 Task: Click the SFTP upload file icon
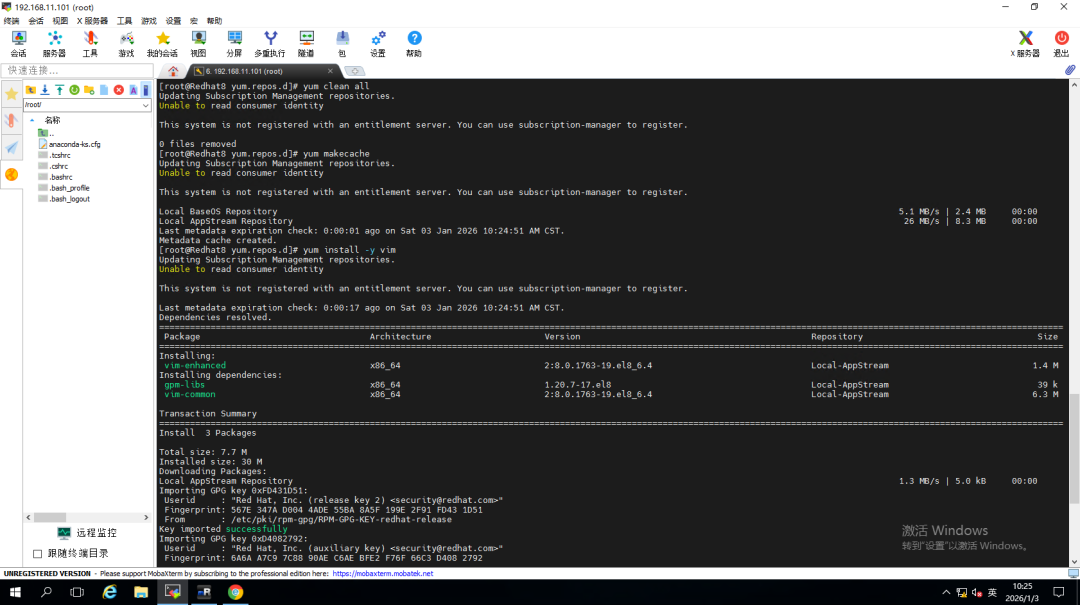pos(60,90)
